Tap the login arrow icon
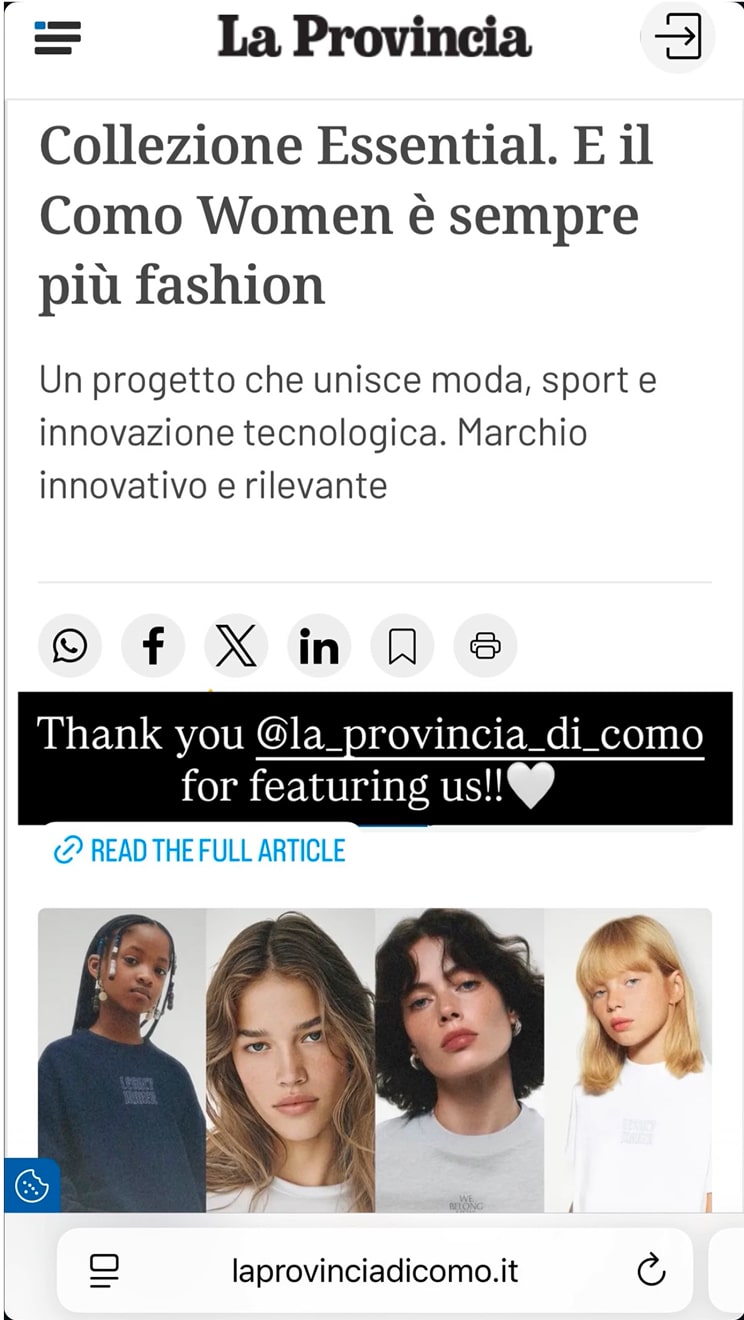Image resolution: width=744 pixels, height=1320 pixels. [x=677, y=38]
